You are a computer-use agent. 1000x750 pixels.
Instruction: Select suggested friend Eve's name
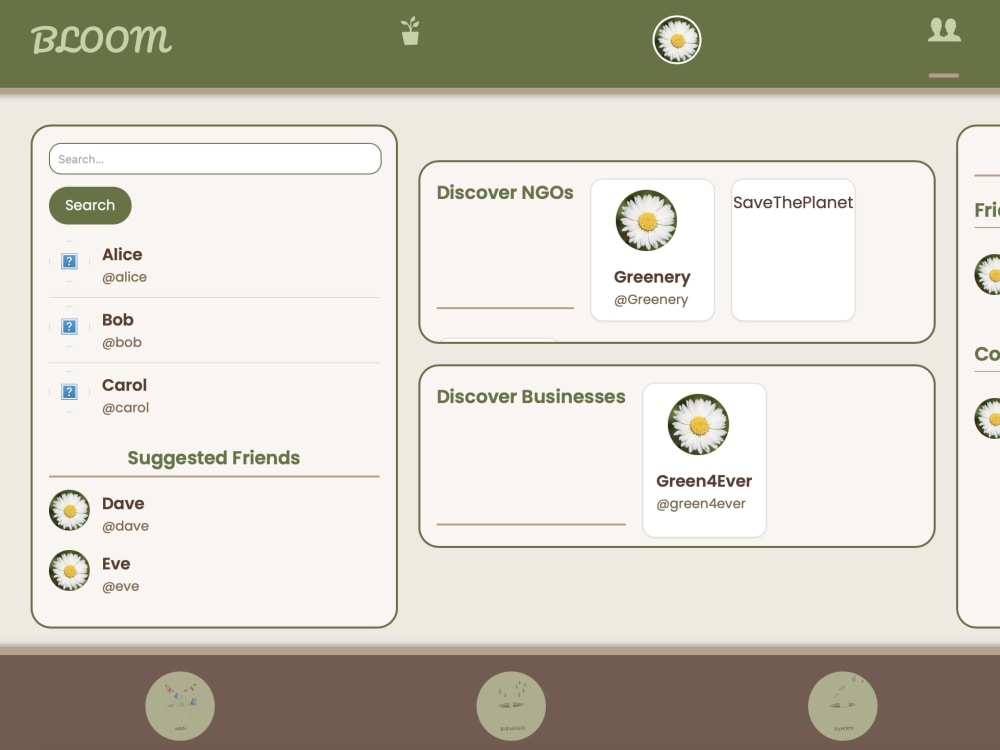(x=116, y=564)
